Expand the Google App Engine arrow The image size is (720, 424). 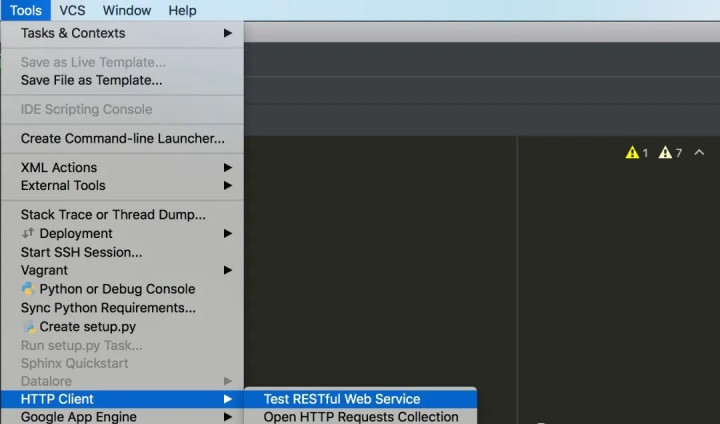point(227,417)
